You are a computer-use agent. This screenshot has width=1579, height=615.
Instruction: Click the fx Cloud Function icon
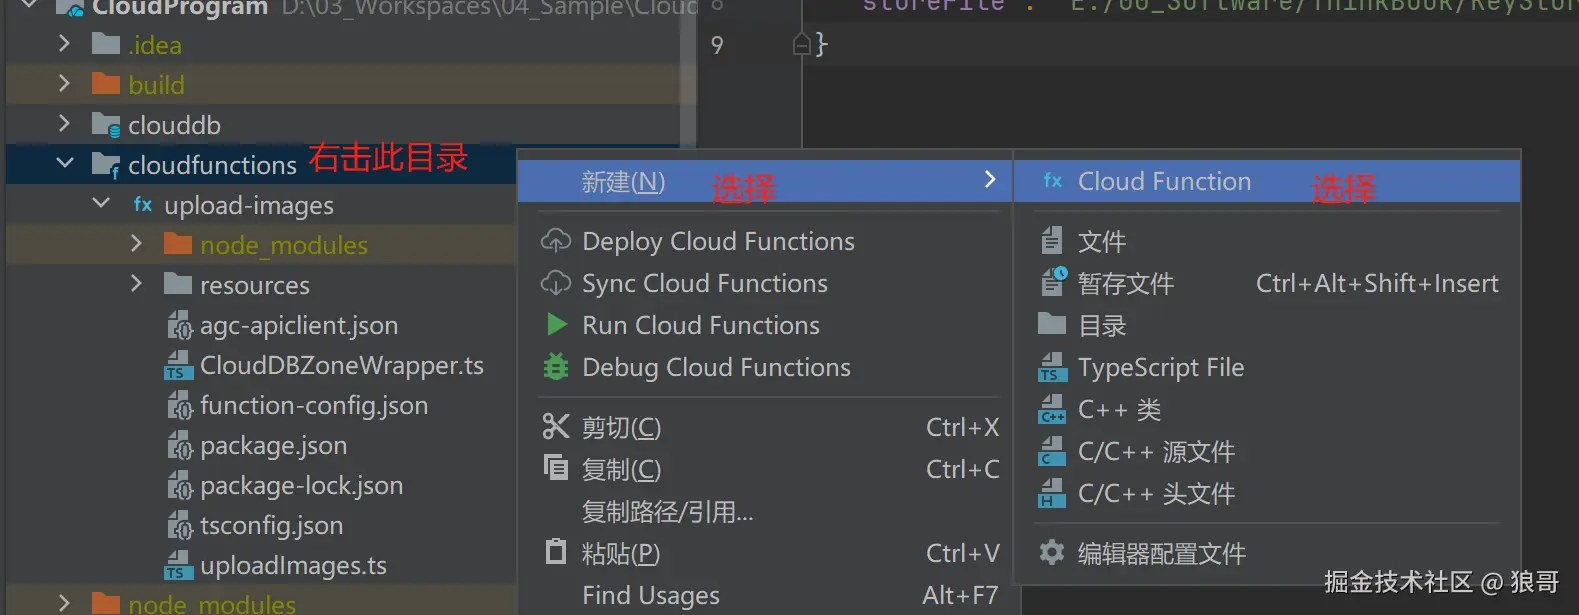(1052, 181)
